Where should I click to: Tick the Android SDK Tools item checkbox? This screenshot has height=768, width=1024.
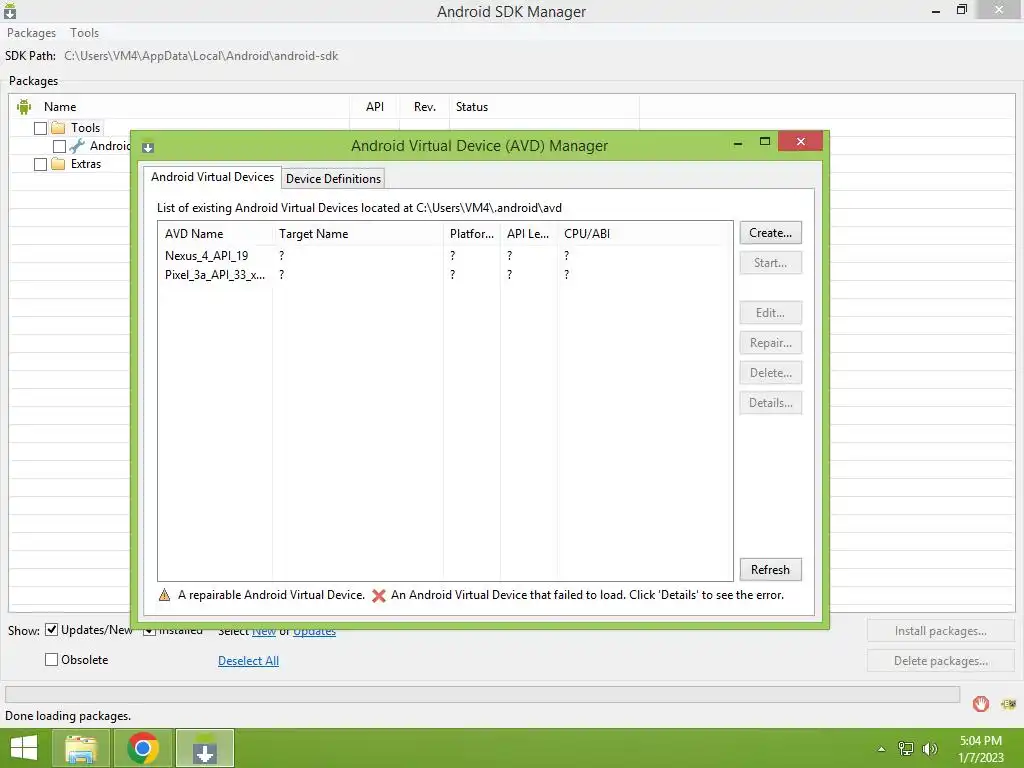pos(59,146)
